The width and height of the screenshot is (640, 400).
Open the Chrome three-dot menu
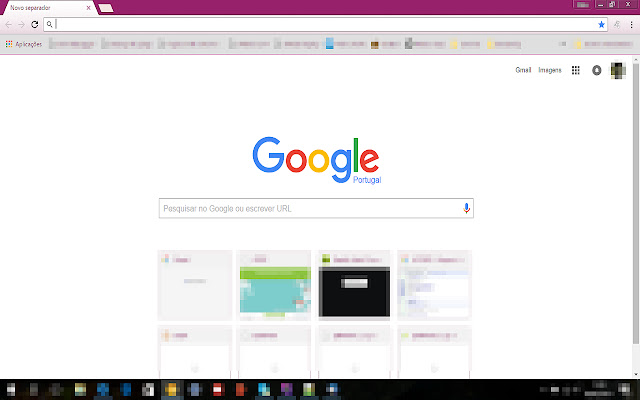click(x=631, y=24)
